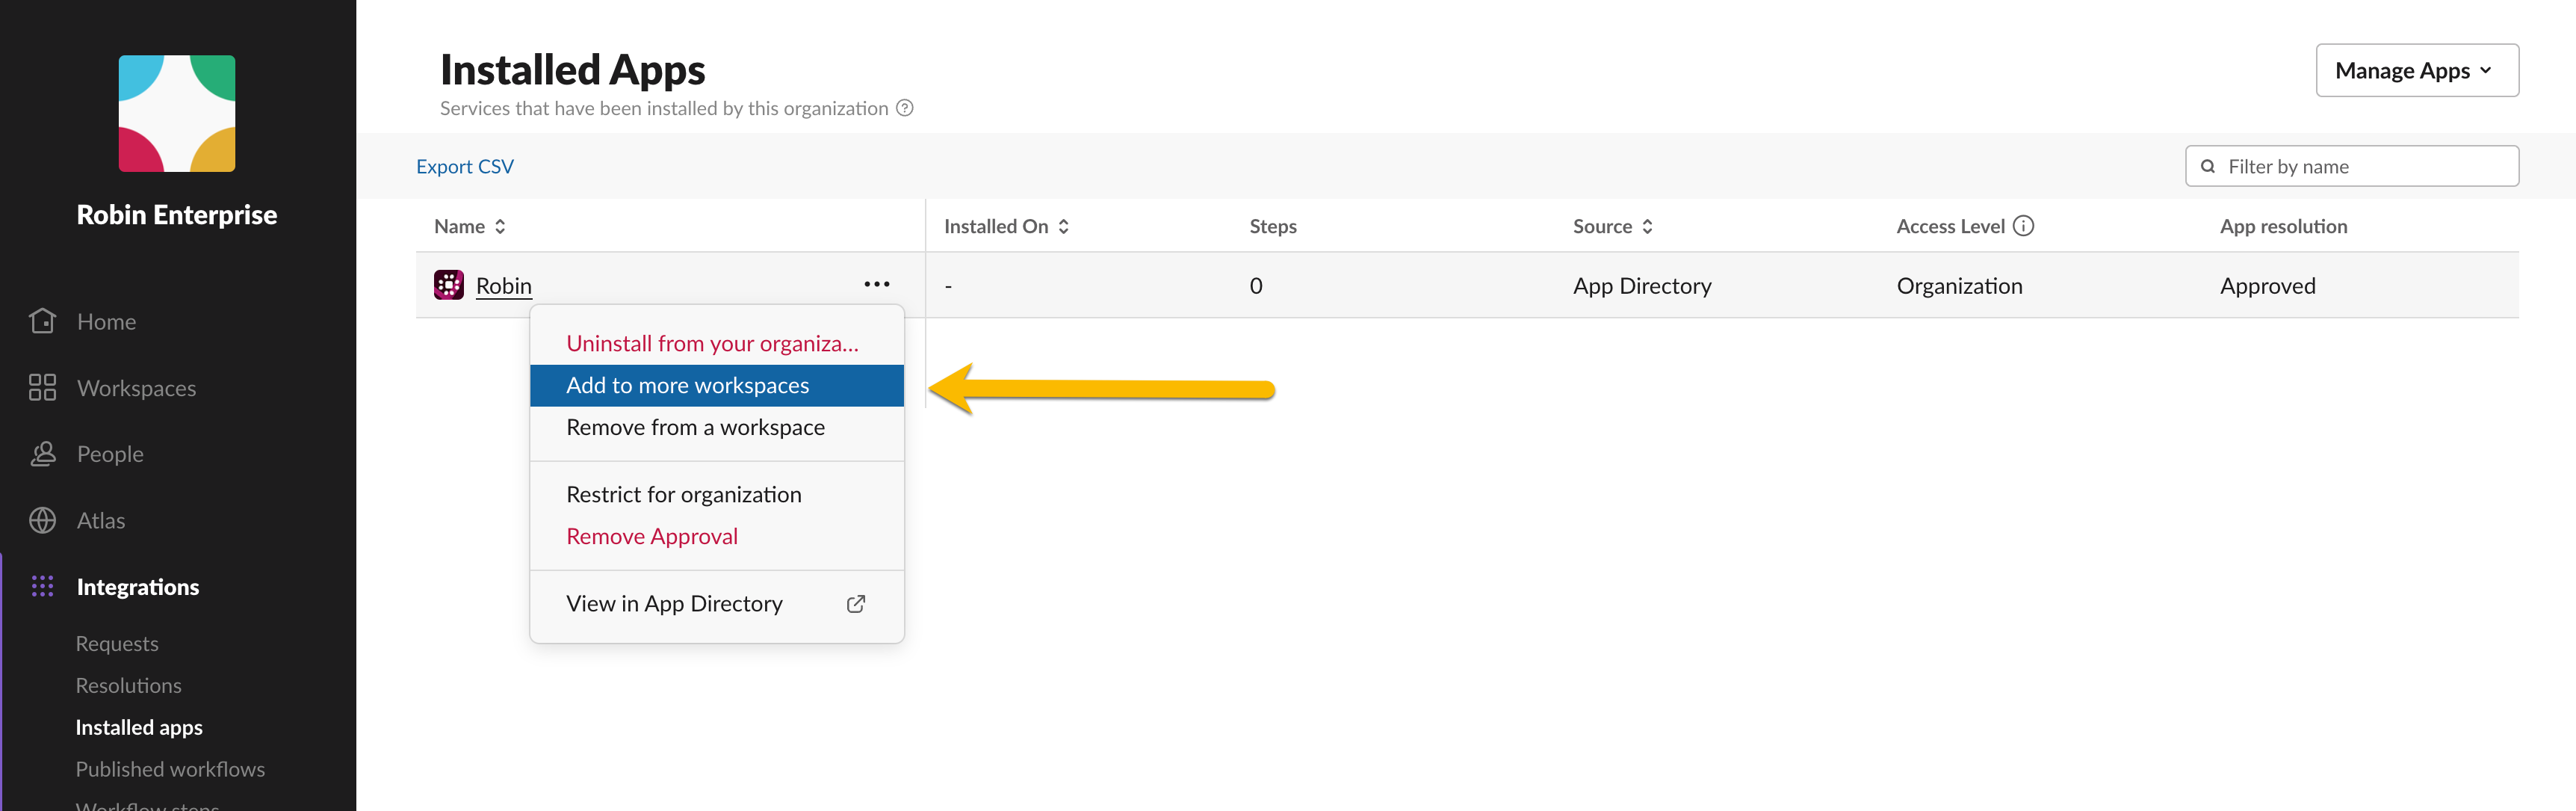Open the Robin app link
This screenshot has height=811, width=2576.
pyautogui.click(x=503, y=285)
